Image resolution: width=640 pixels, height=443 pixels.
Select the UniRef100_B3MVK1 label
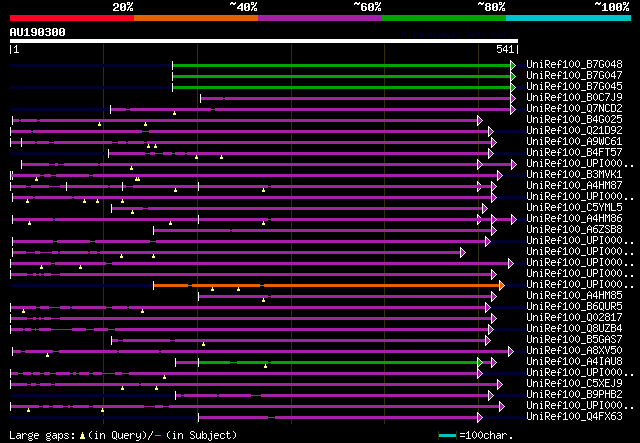574,175
